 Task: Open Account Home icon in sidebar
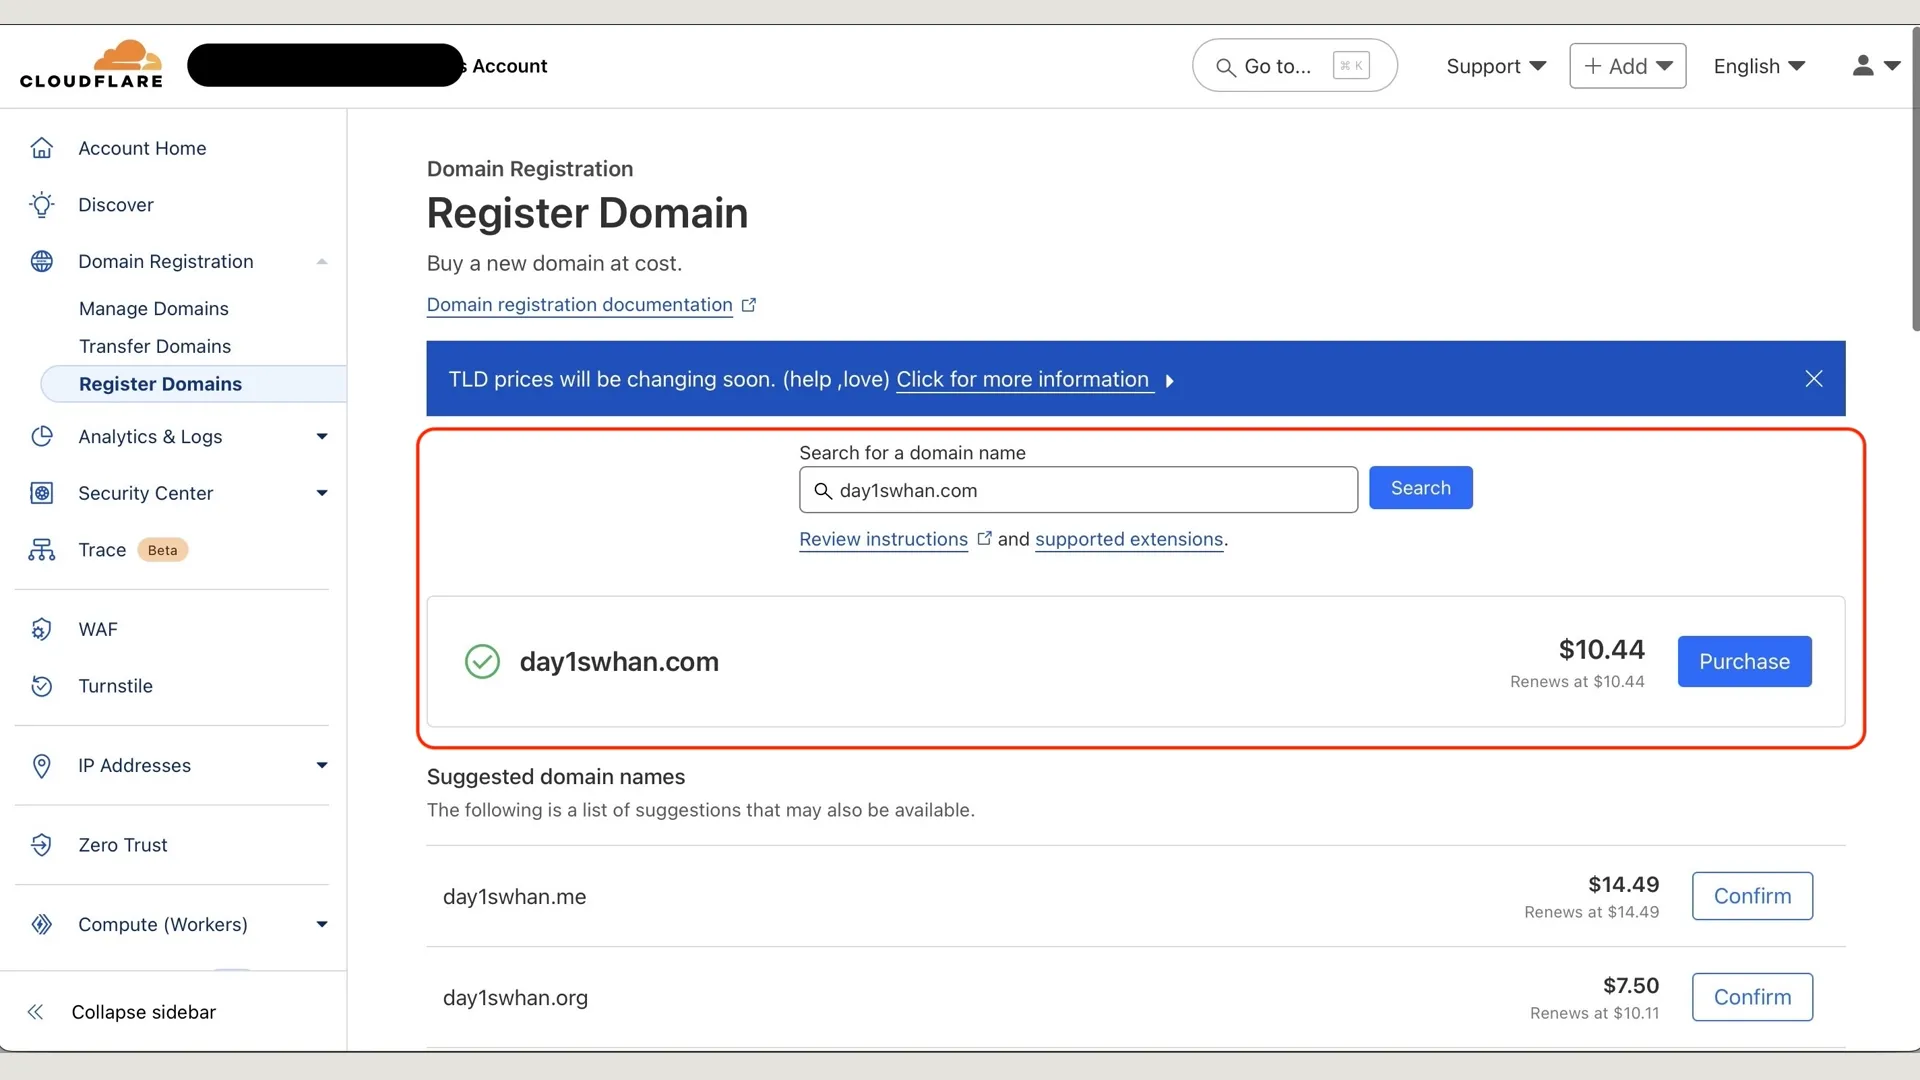41,148
